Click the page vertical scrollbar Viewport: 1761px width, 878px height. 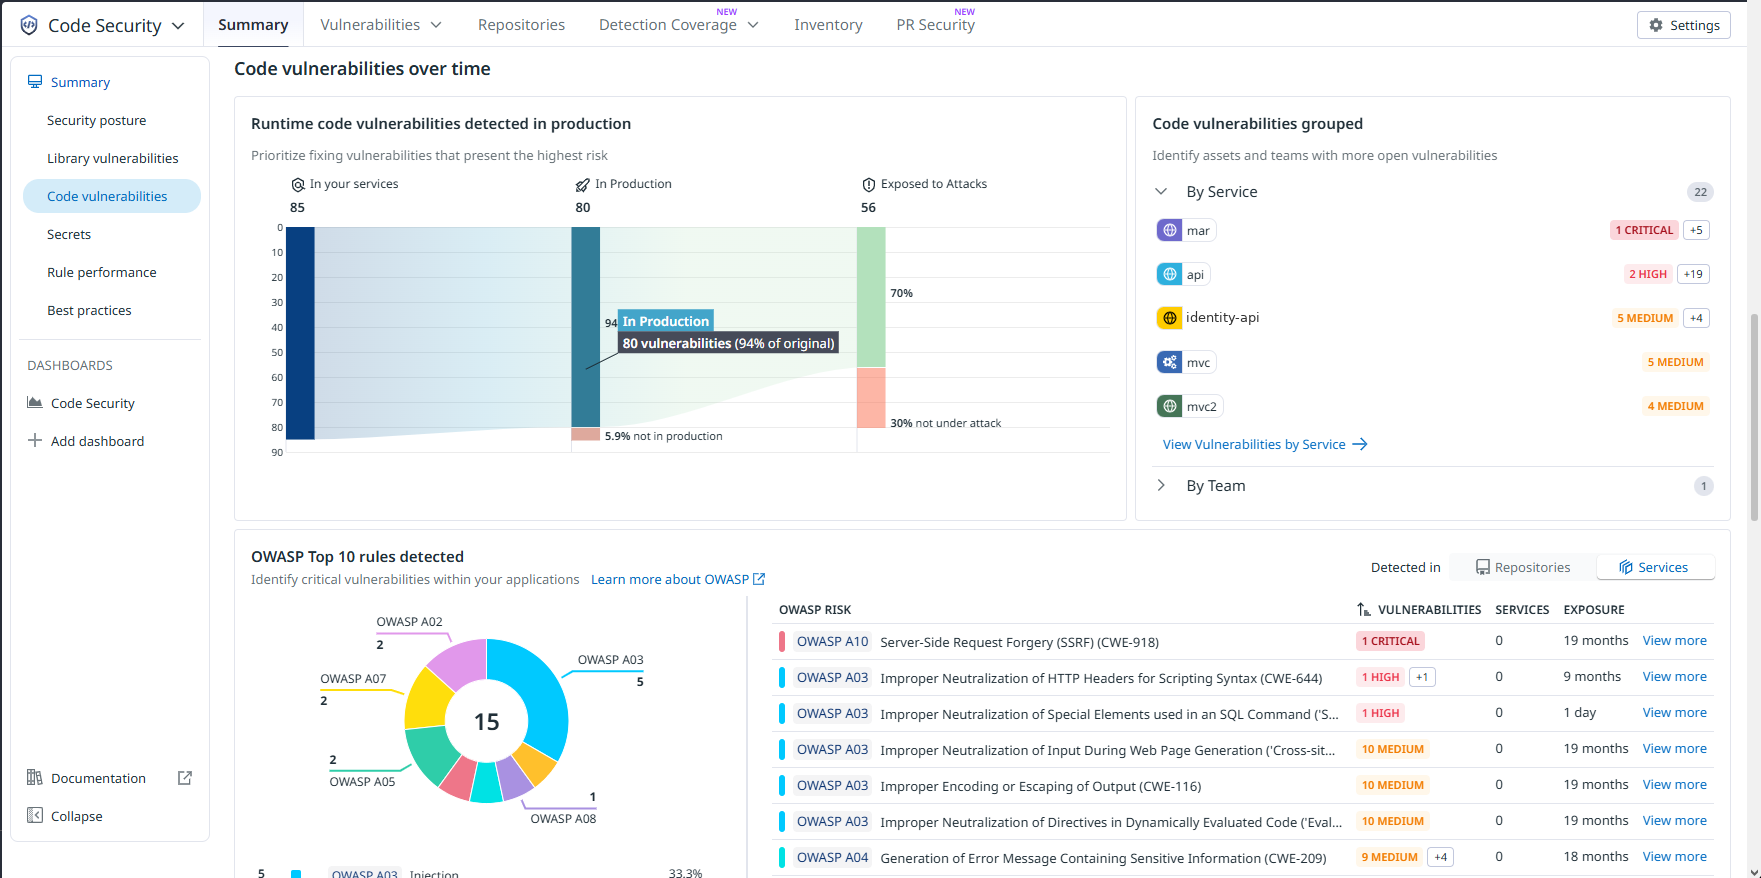point(1754,416)
